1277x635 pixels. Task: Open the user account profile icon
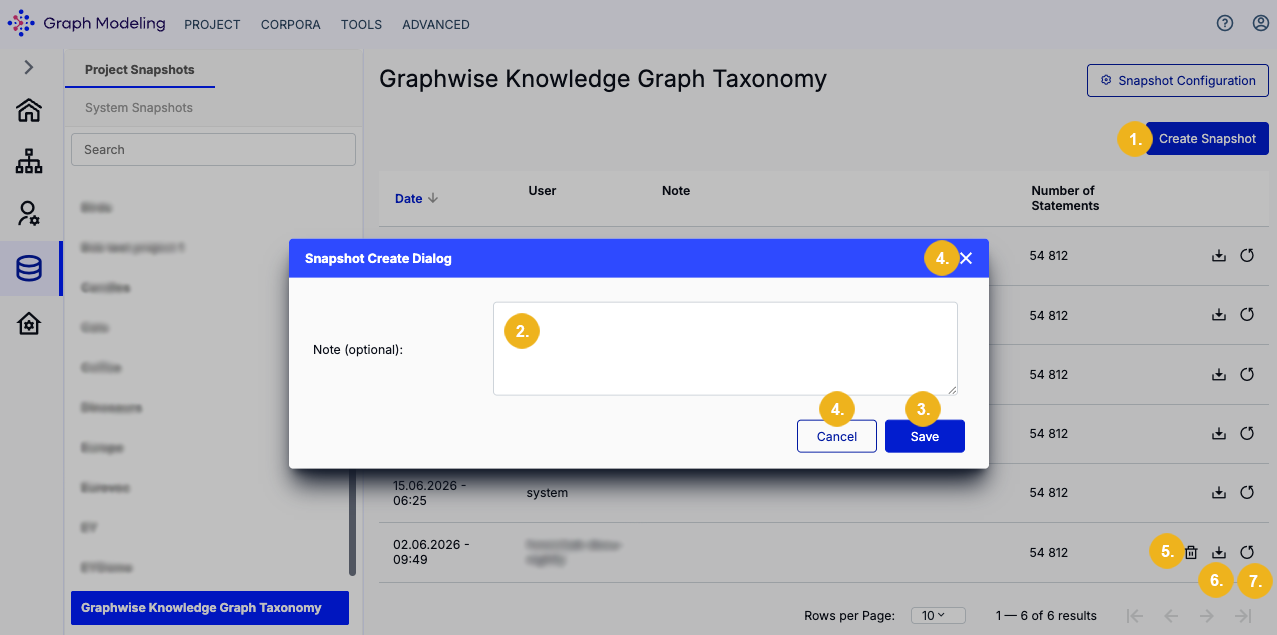(x=1261, y=24)
